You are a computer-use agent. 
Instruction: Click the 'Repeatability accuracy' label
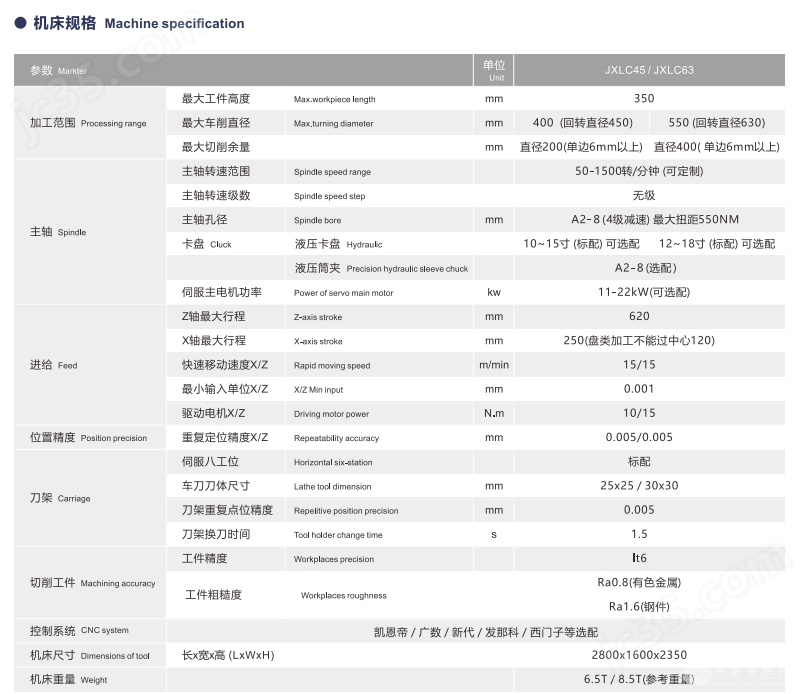[x=336, y=438]
